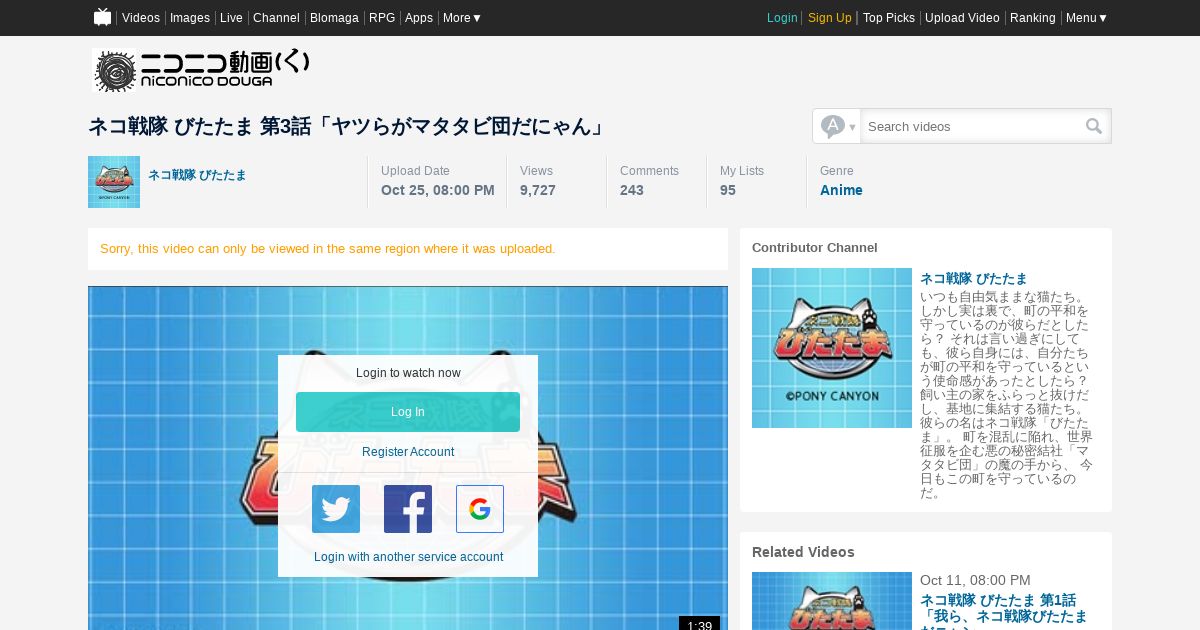
Task: Click small uploader channel thumbnail
Action: coord(114,182)
